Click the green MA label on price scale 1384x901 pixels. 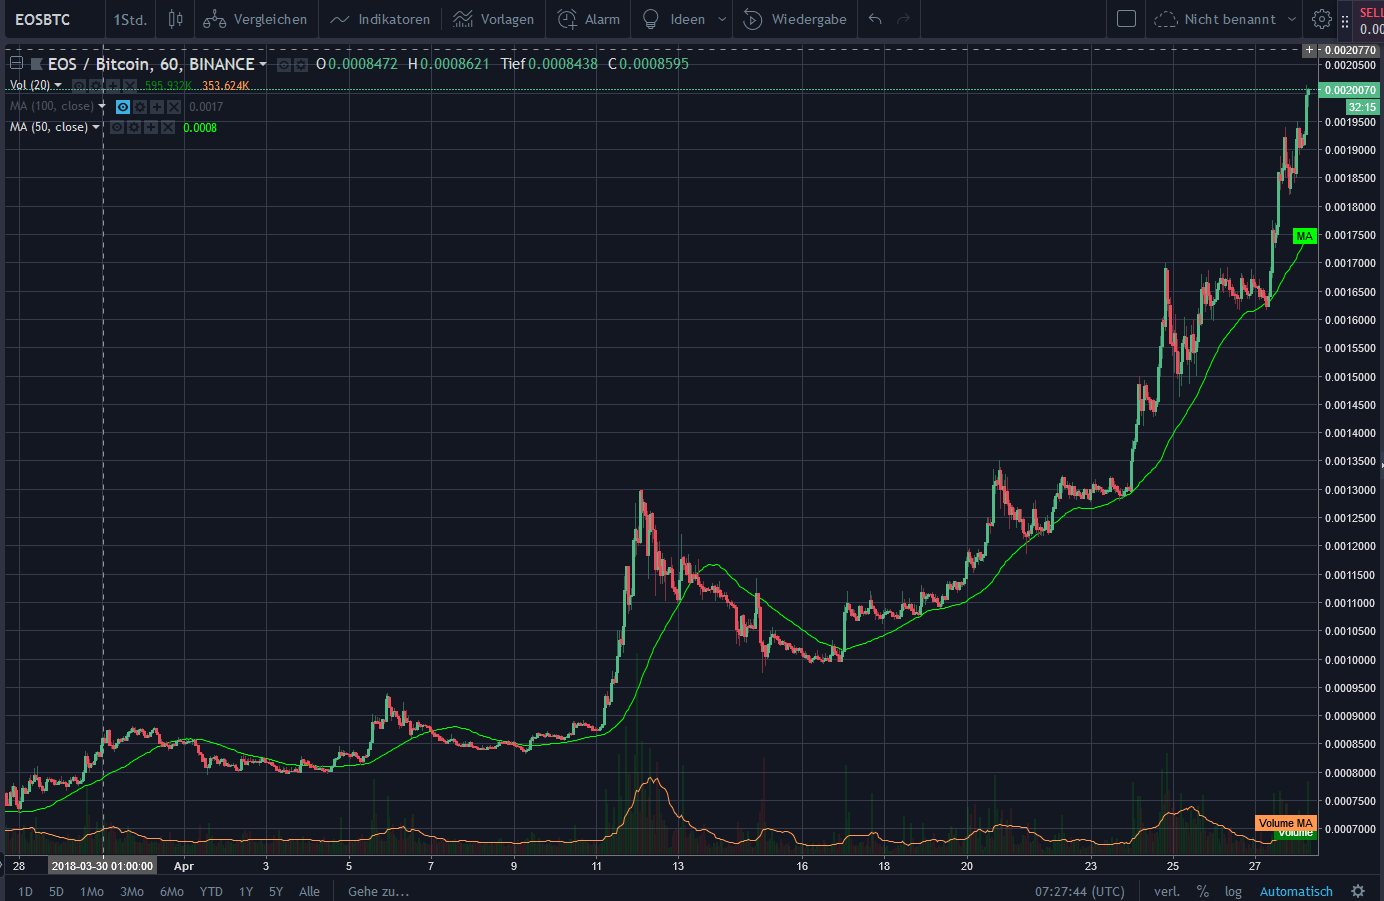click(x=1304, y=236)
